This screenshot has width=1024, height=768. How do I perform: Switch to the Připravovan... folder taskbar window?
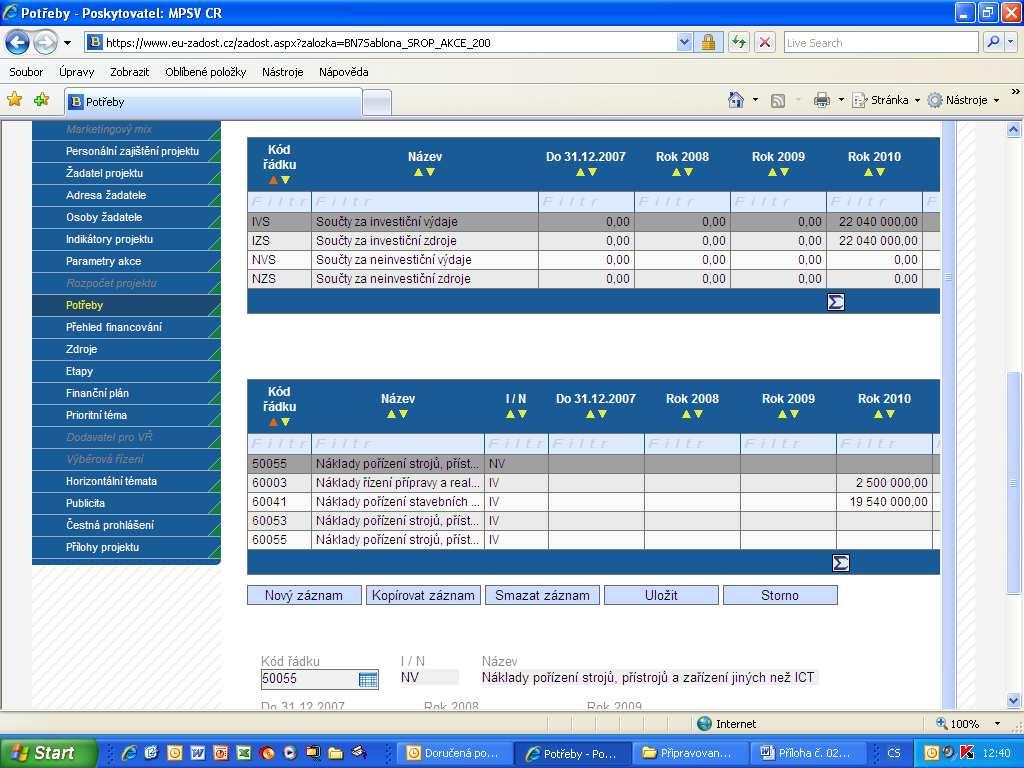690,753
